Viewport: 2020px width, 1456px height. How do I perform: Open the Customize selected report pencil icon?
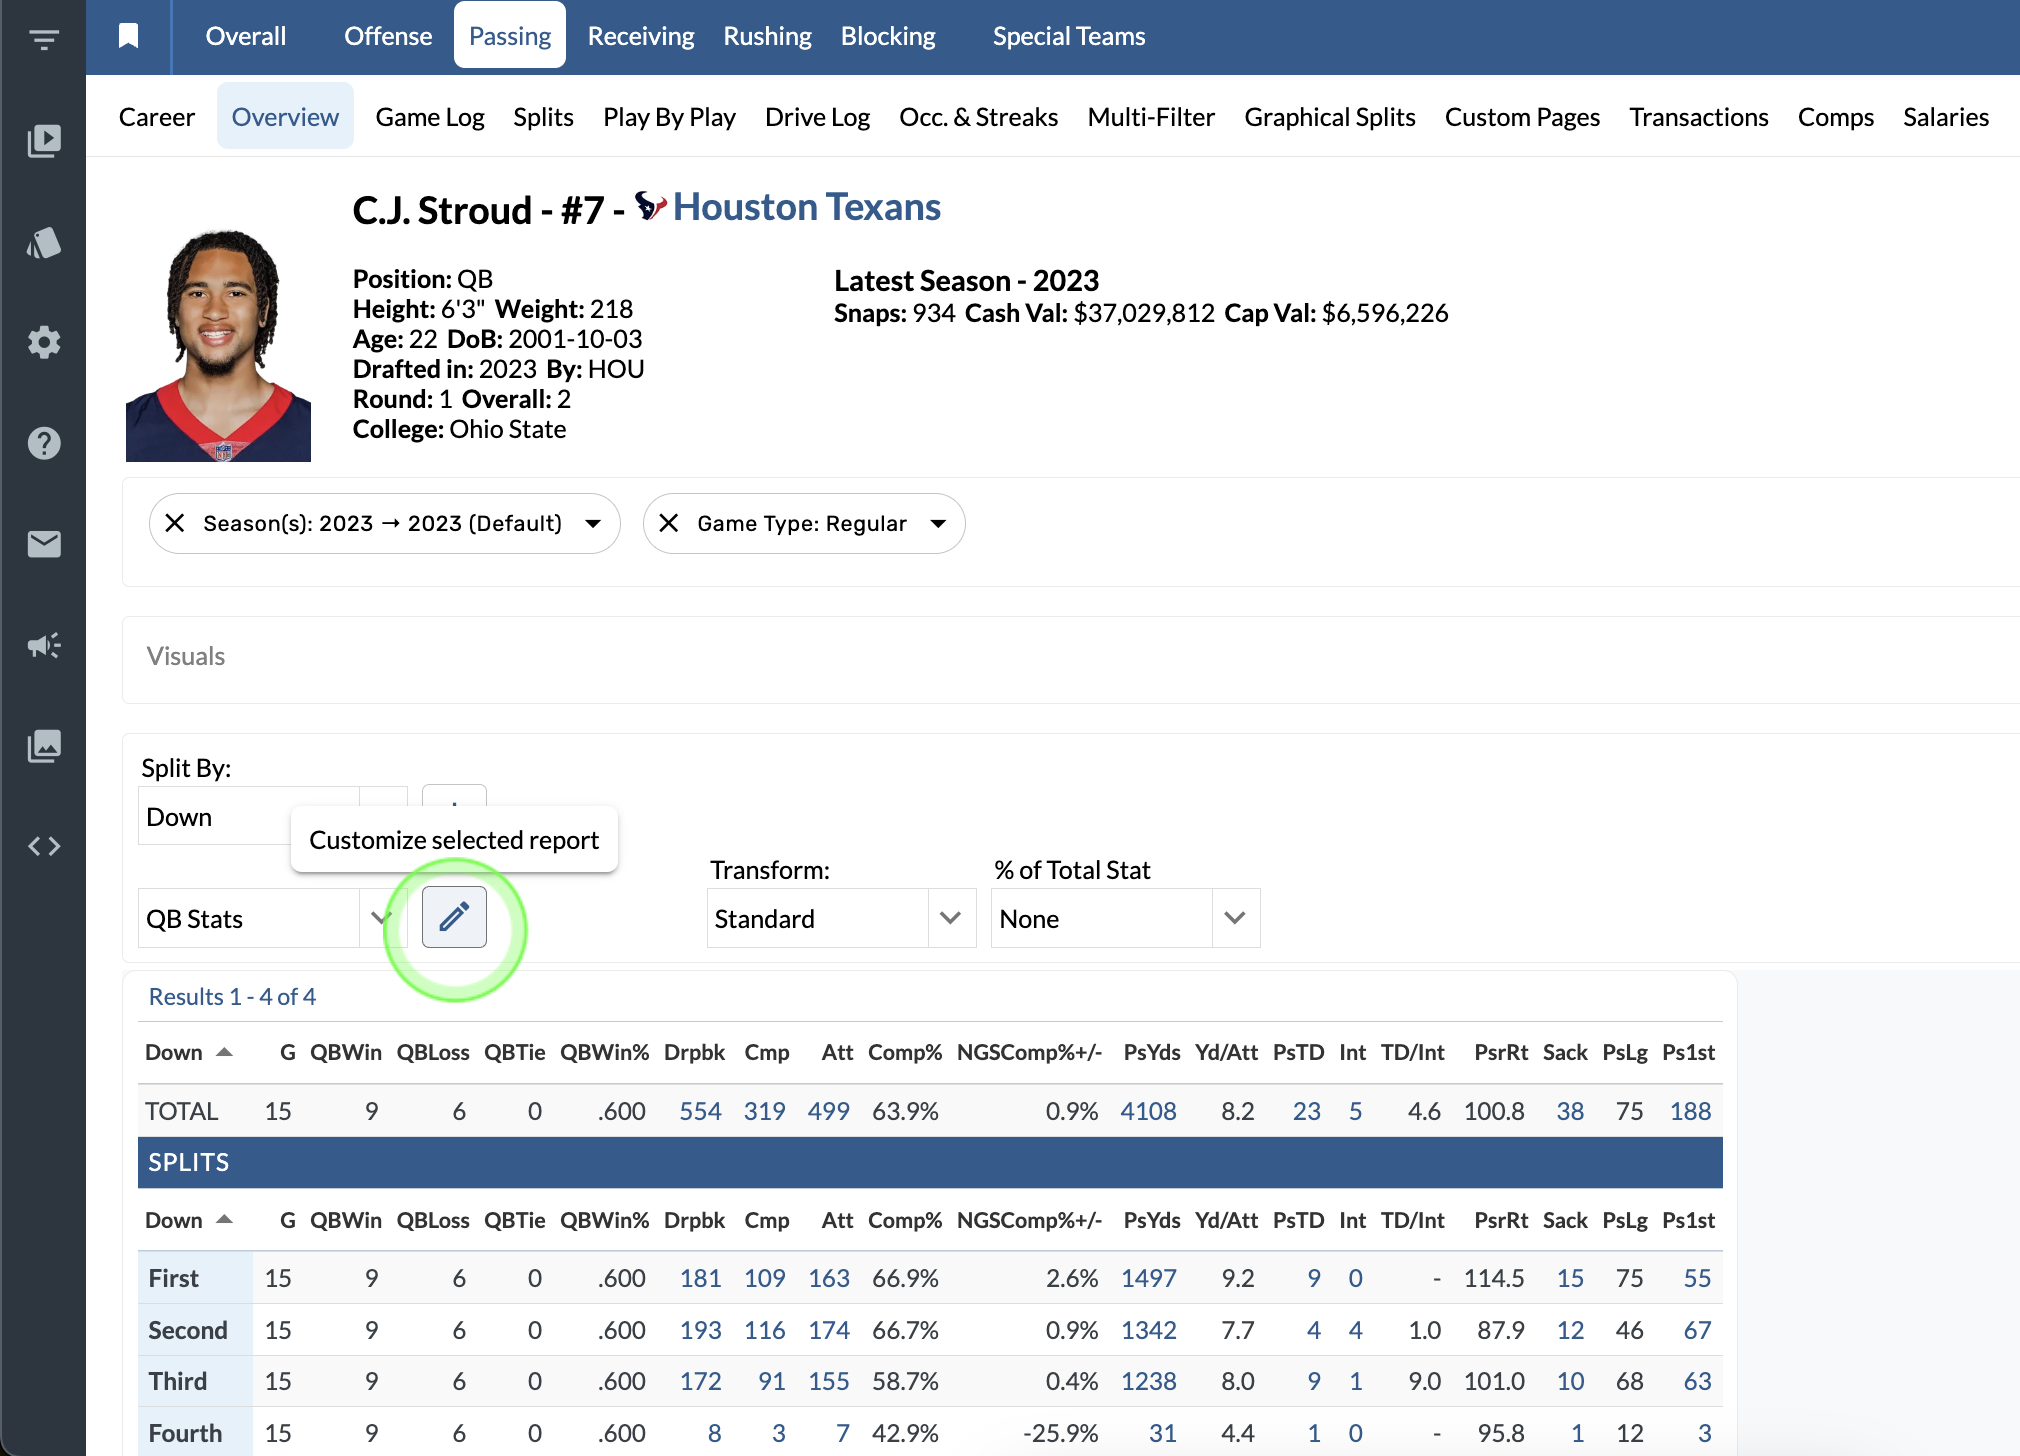click(454, 916)
